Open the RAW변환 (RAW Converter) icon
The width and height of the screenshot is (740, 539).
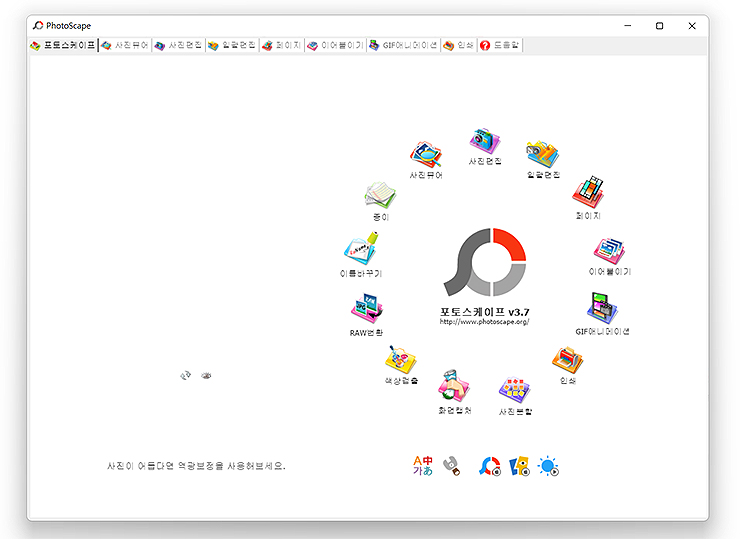[x=367, y=309]
